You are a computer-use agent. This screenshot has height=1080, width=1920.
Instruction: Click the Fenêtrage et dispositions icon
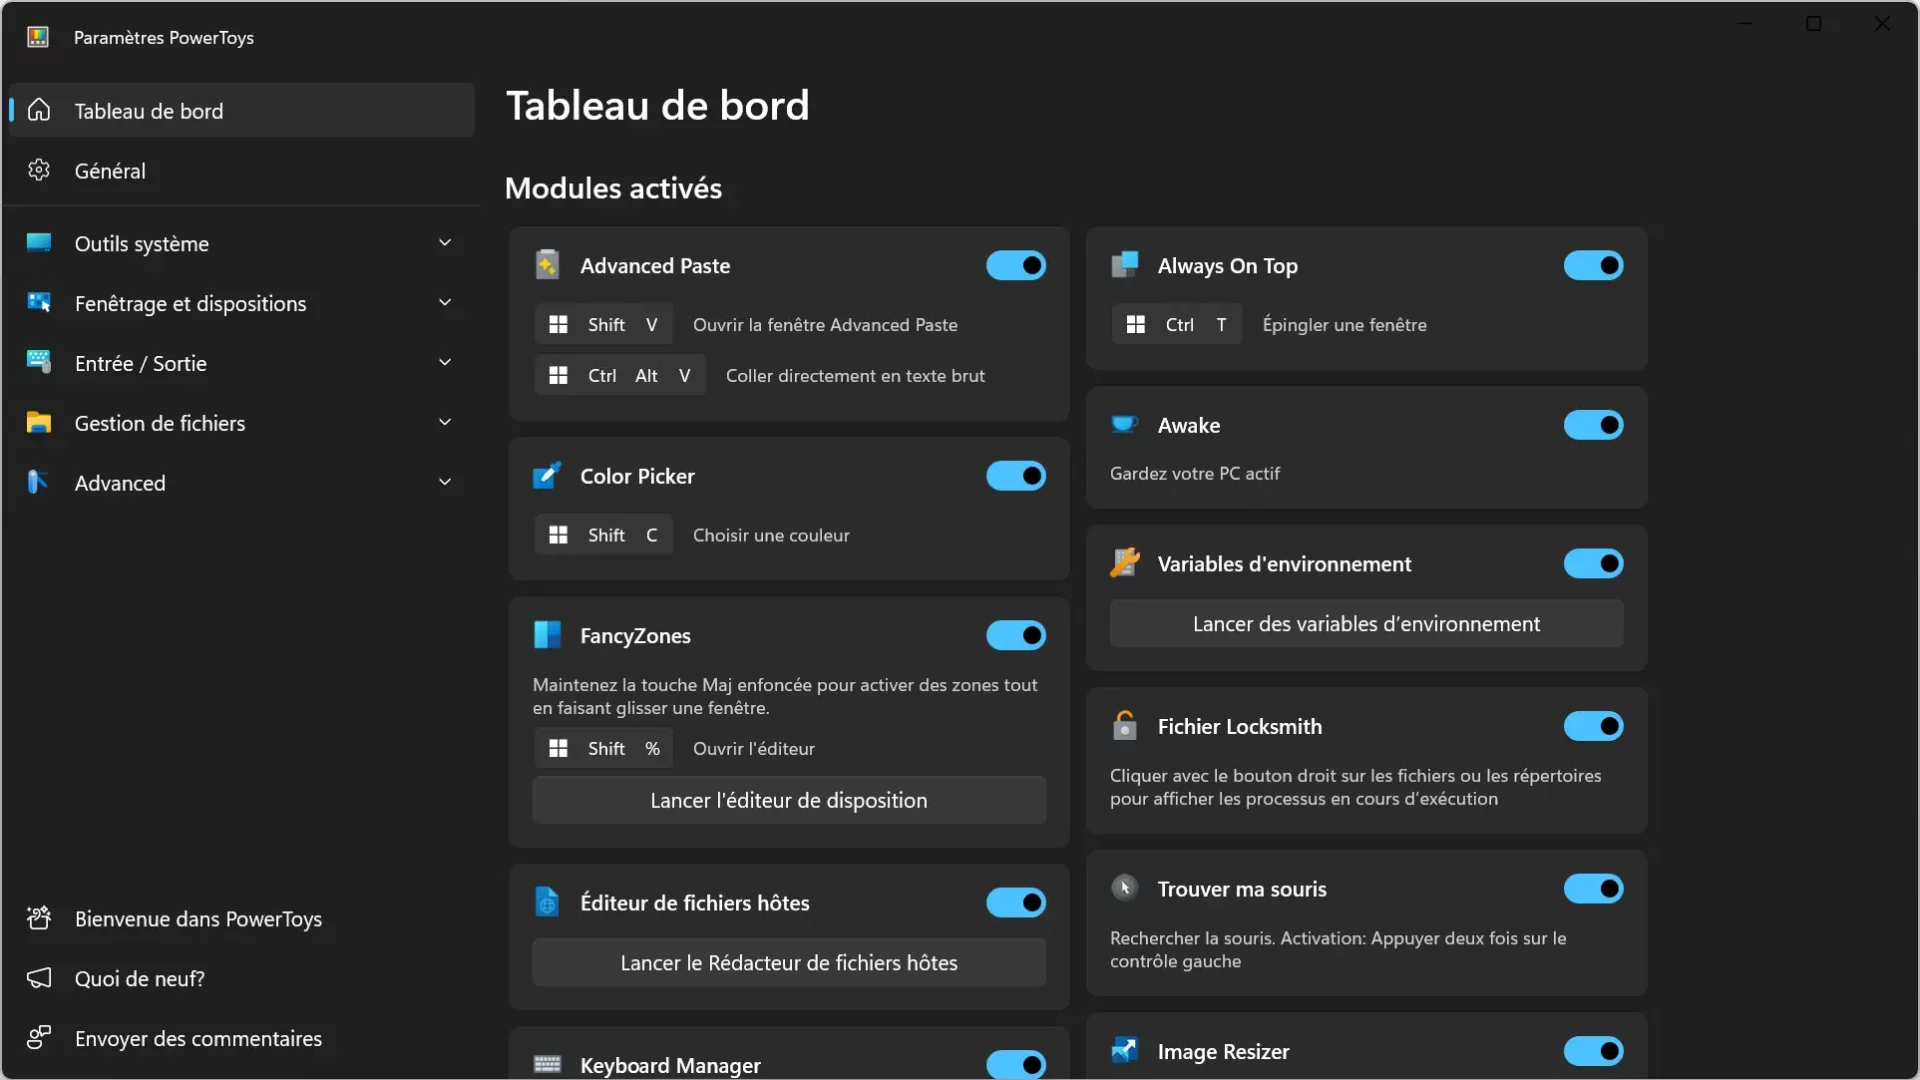[39, 302]
